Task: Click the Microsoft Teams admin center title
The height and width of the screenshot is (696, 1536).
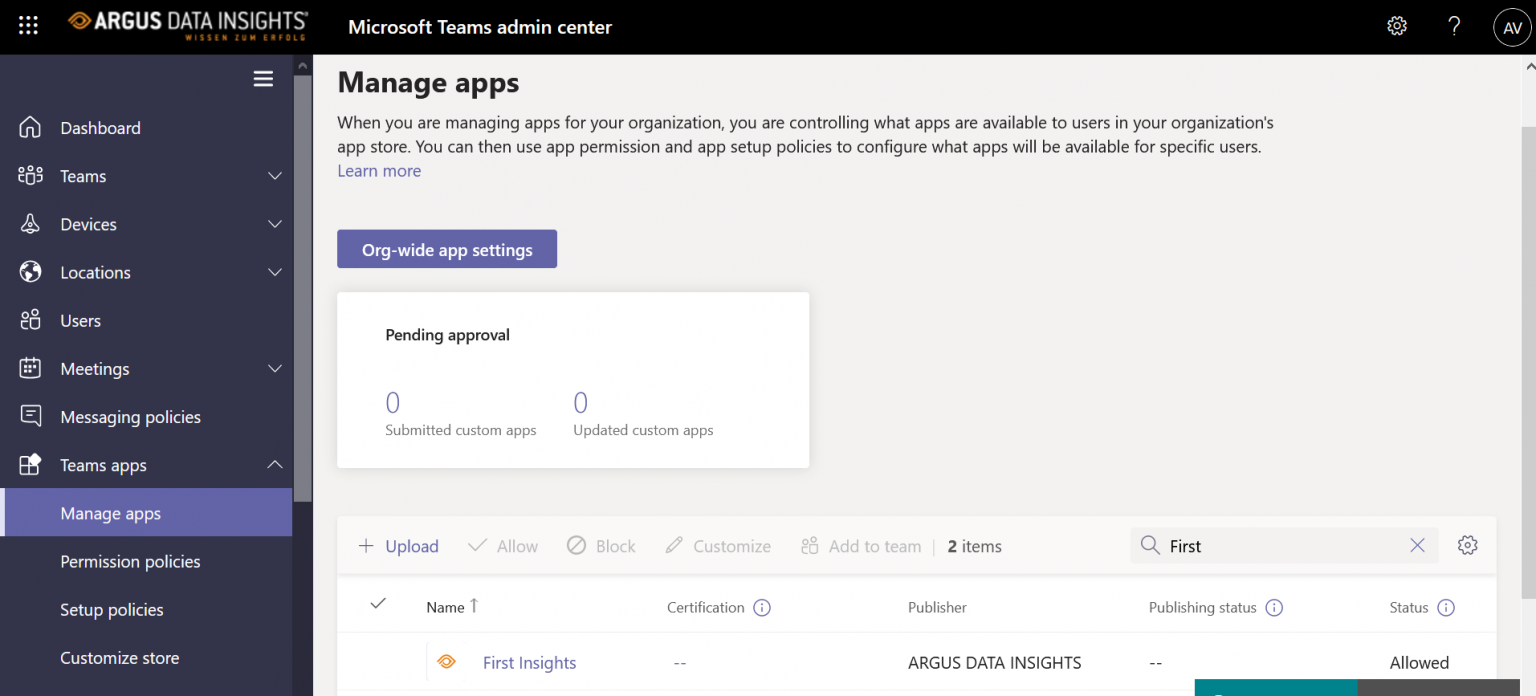Action: click(x=480, y=27)
